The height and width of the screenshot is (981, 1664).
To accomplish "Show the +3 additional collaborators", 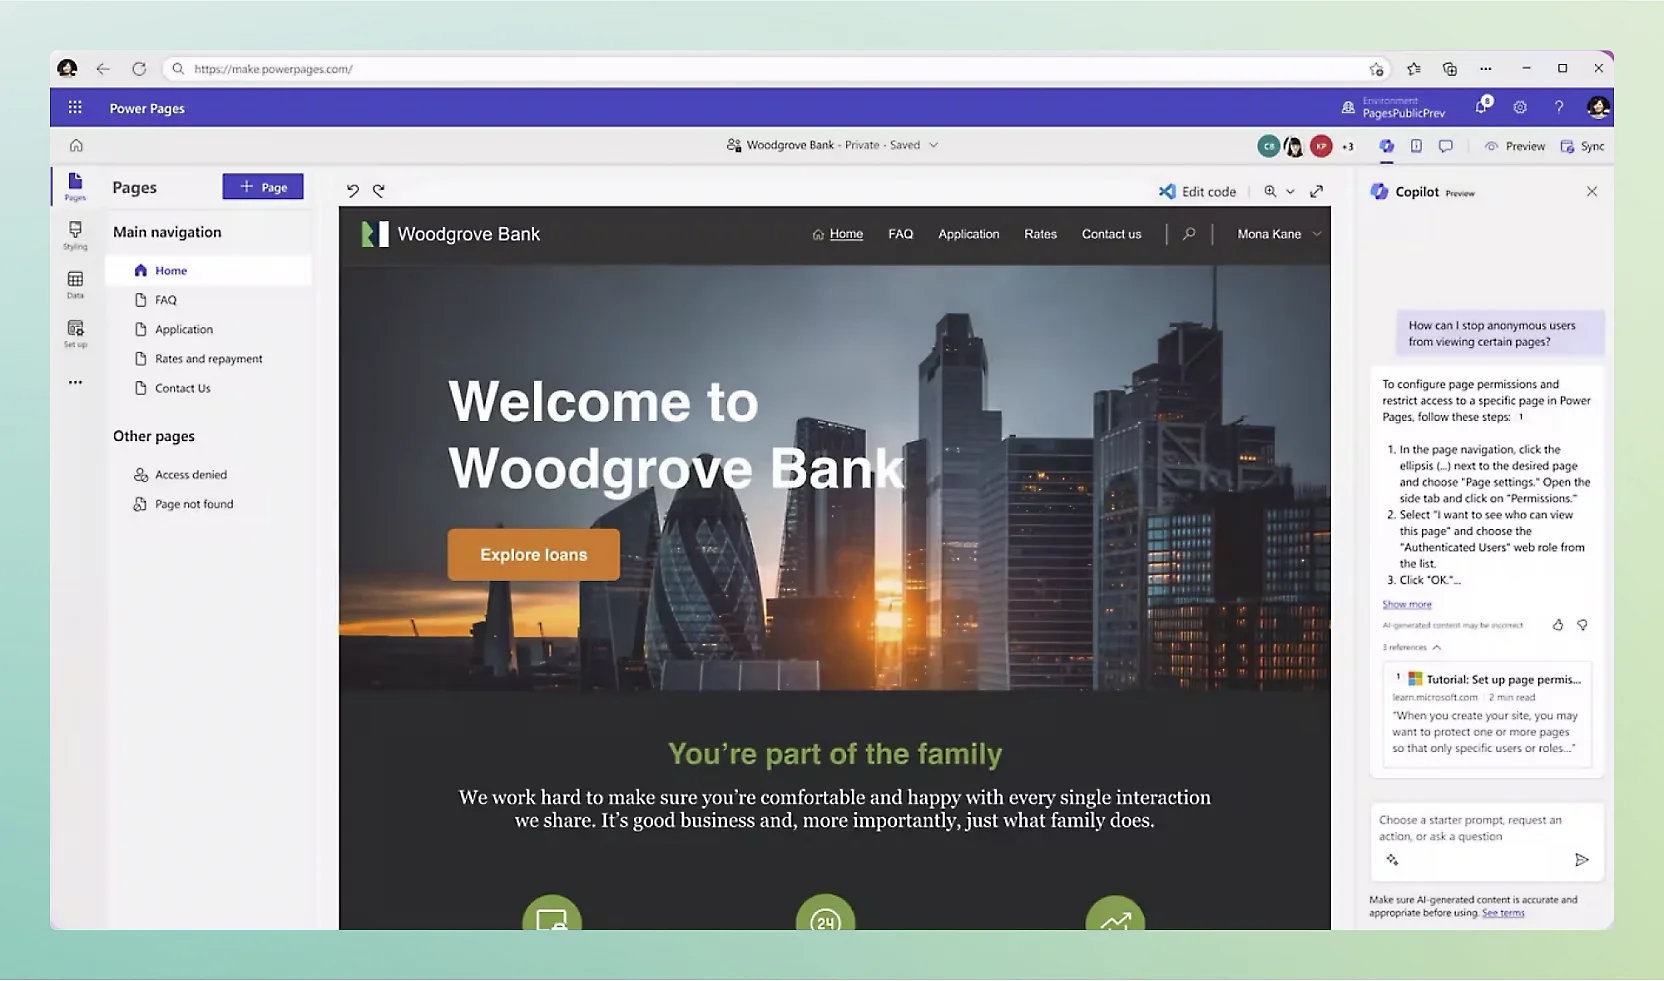I will tap(1348, 147).
